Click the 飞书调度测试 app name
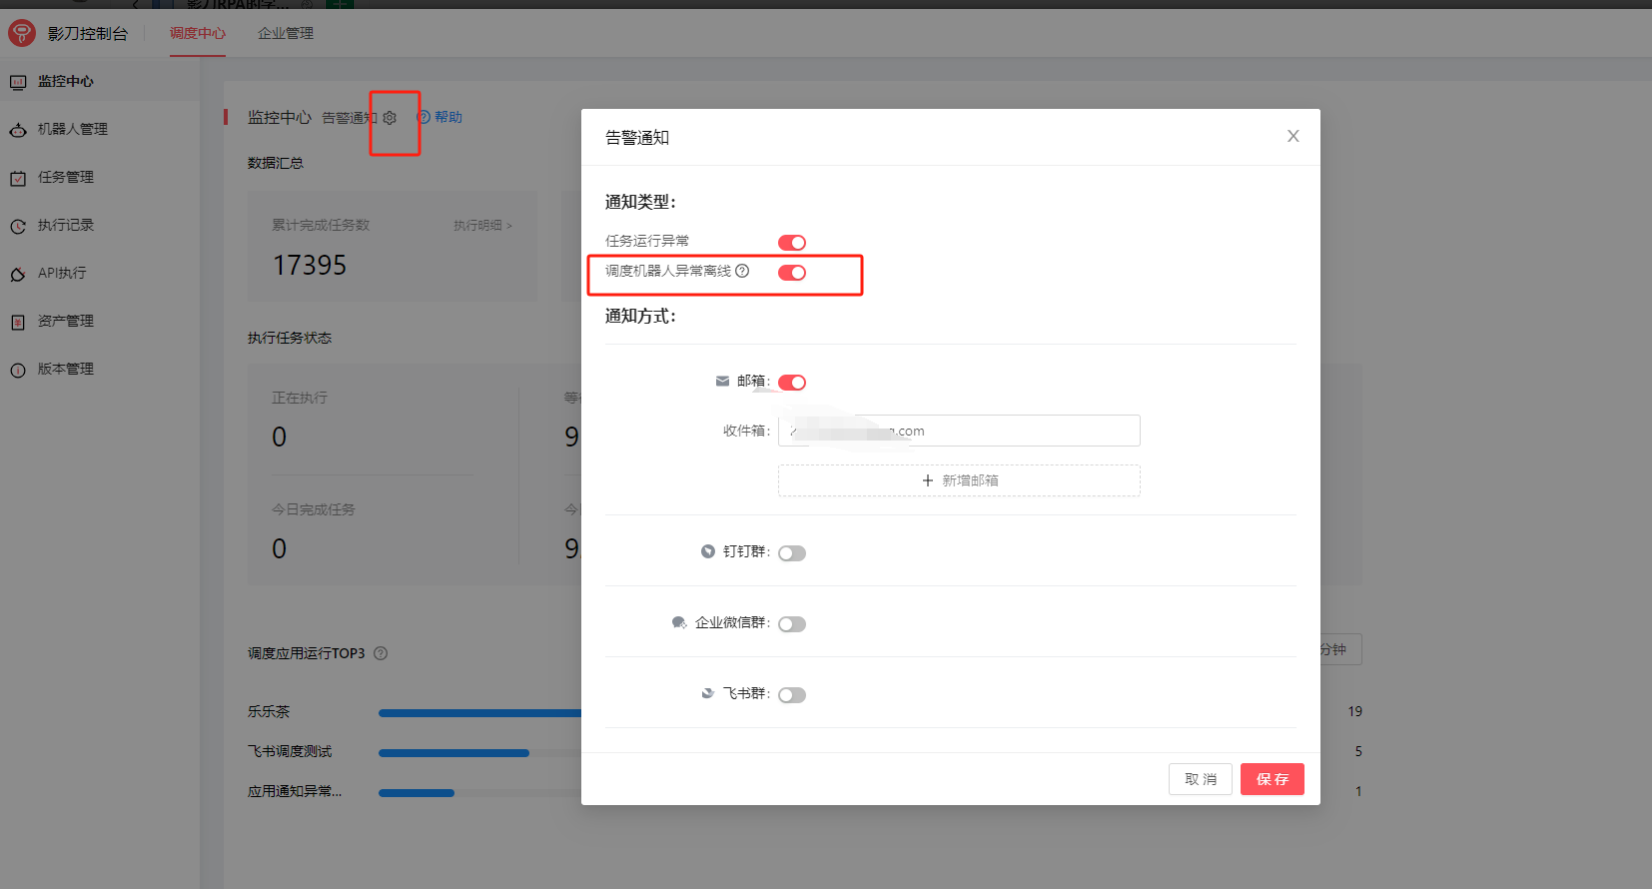The height and width of the screenshot is (889, 1652). click(290, 752)
